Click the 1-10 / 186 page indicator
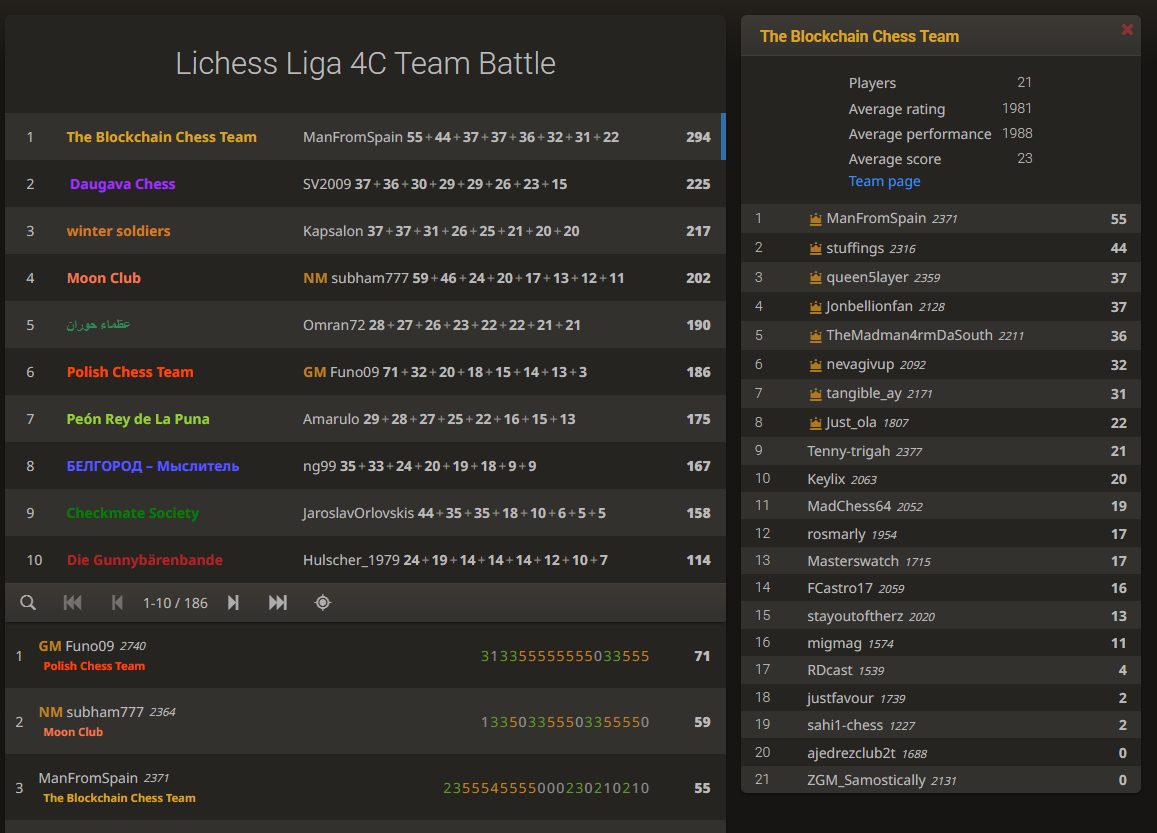Viewport: 1157px width, 833px height. (176, 603)
